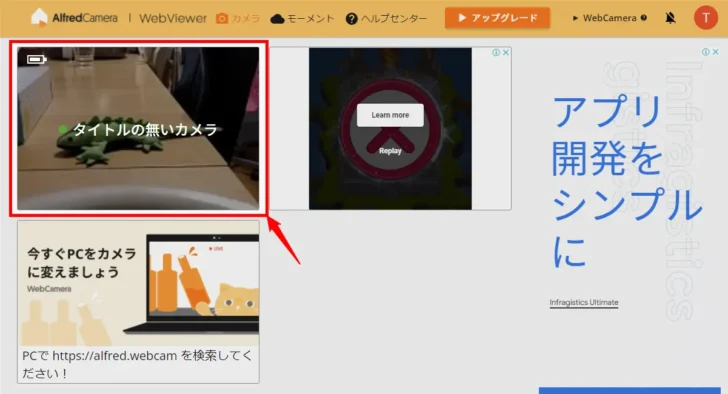Click the Learn more button in the ad
The height and width of the screenshot is (394, 728).
pyautogui.click(x=390, y=115)
